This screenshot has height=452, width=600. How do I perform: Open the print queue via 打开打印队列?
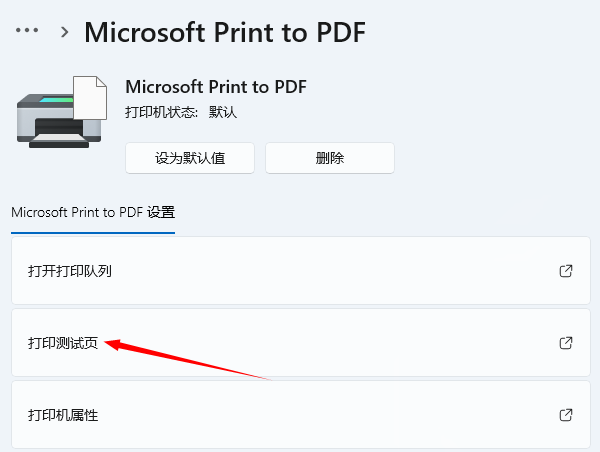coord(301,271)
